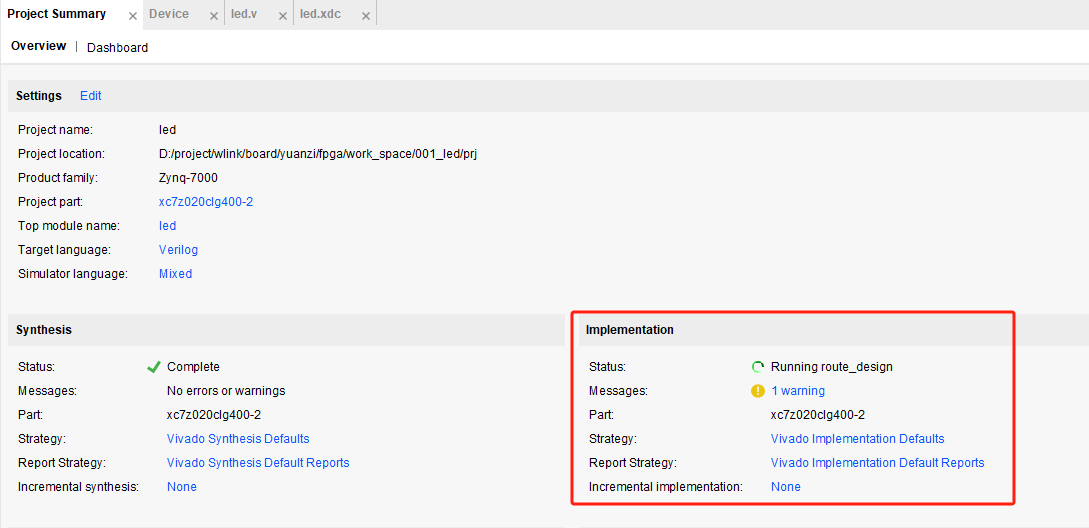Open the led.v file tab
This screenshot has height=528, width=1089.
point(244,14)
